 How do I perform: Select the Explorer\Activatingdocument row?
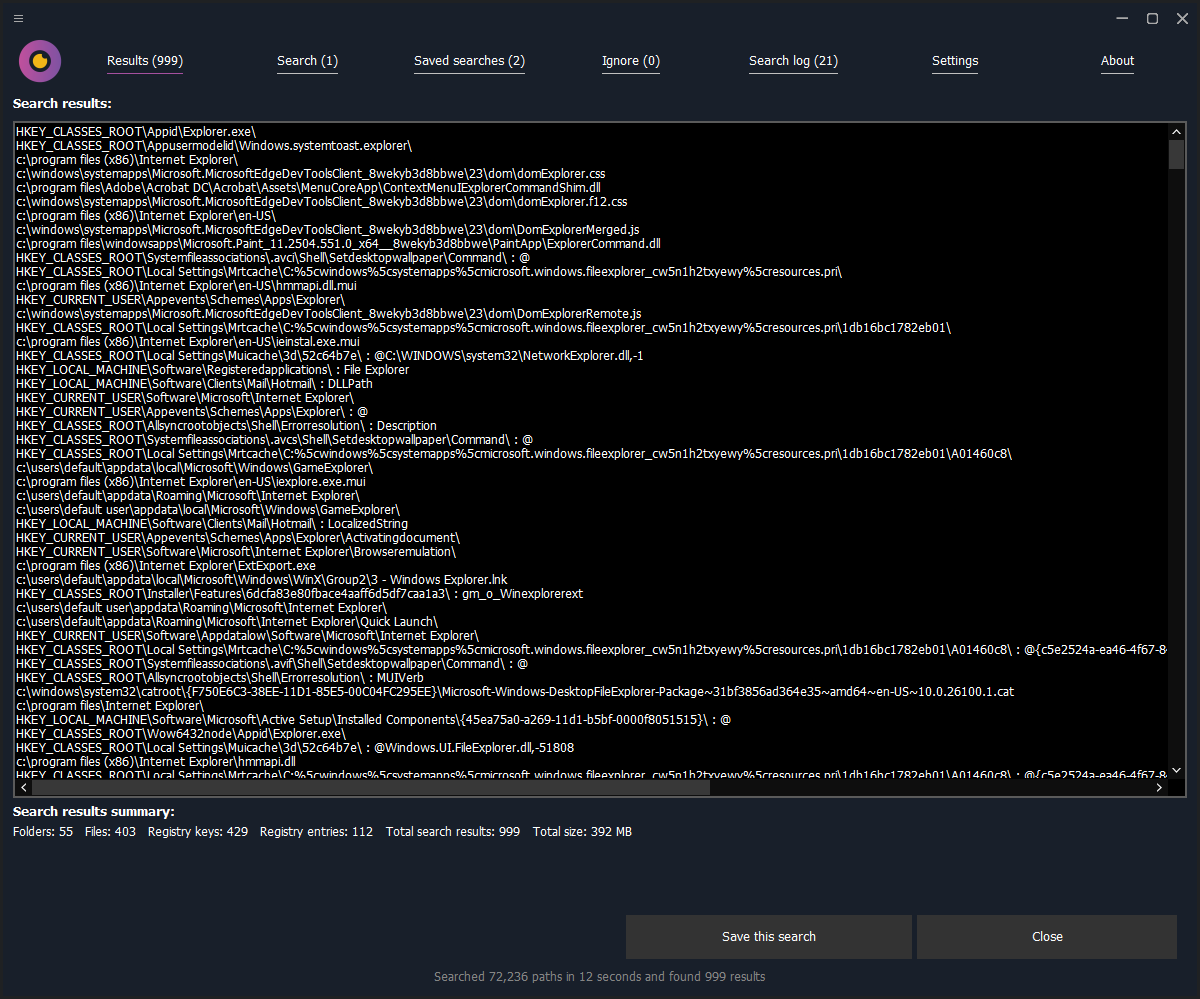(x=591, y=538)
